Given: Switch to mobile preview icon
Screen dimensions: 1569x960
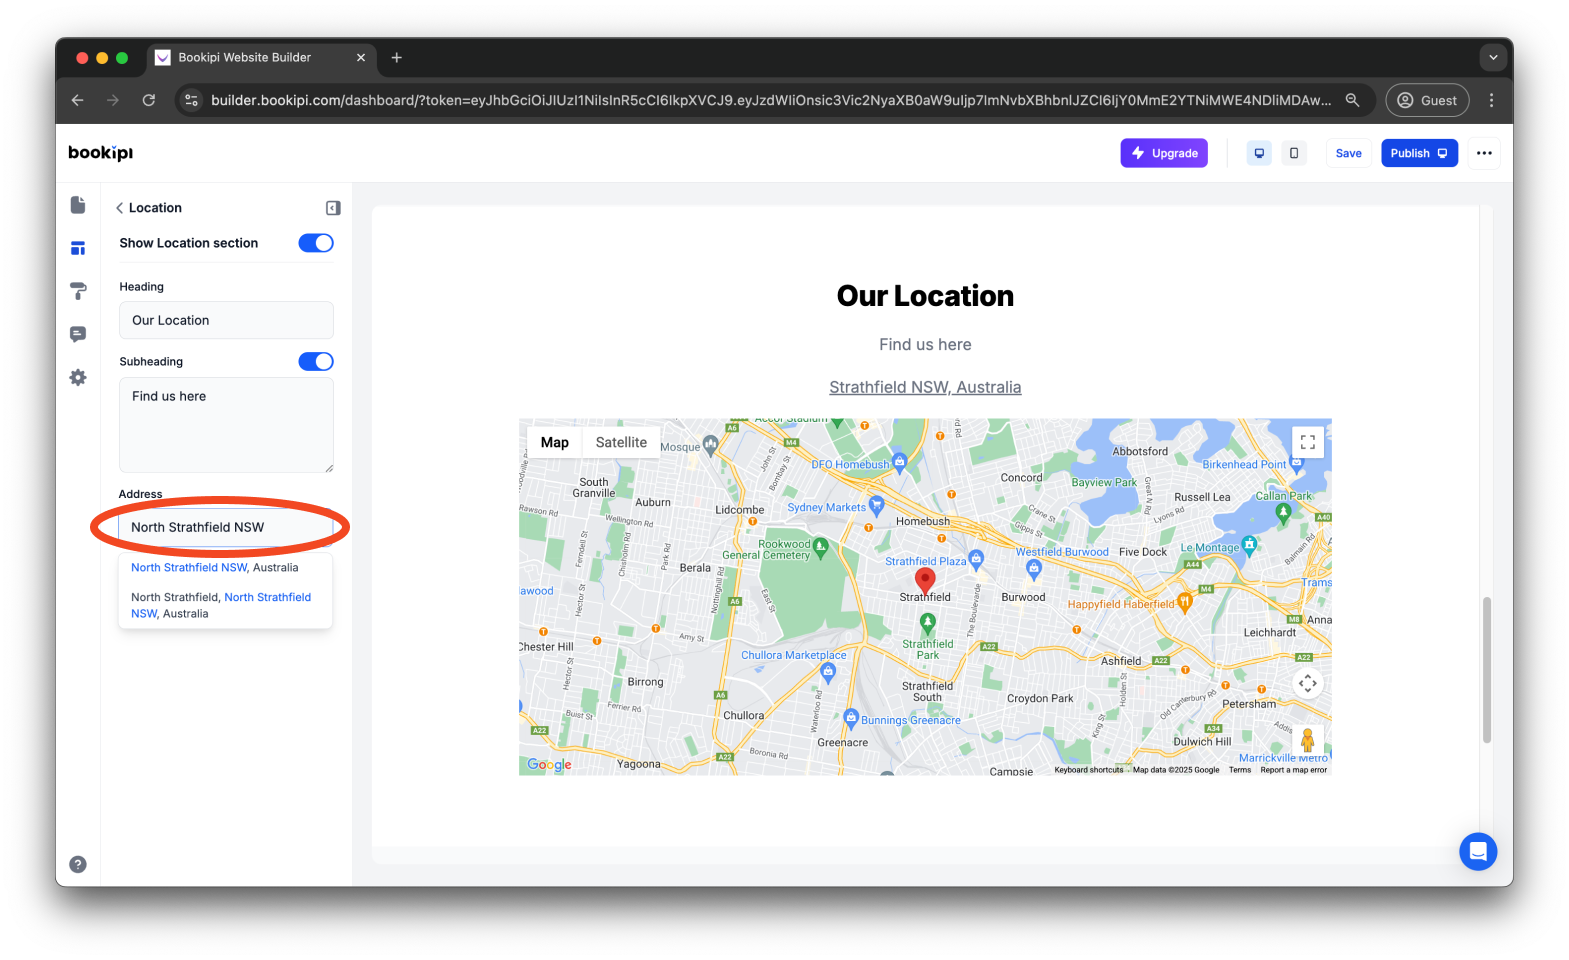Looking at the screenshot, I should point(1294,153).
